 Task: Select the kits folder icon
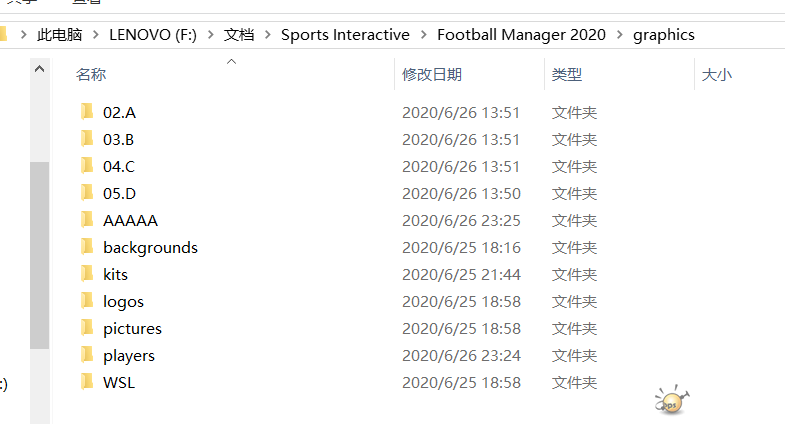87,273
